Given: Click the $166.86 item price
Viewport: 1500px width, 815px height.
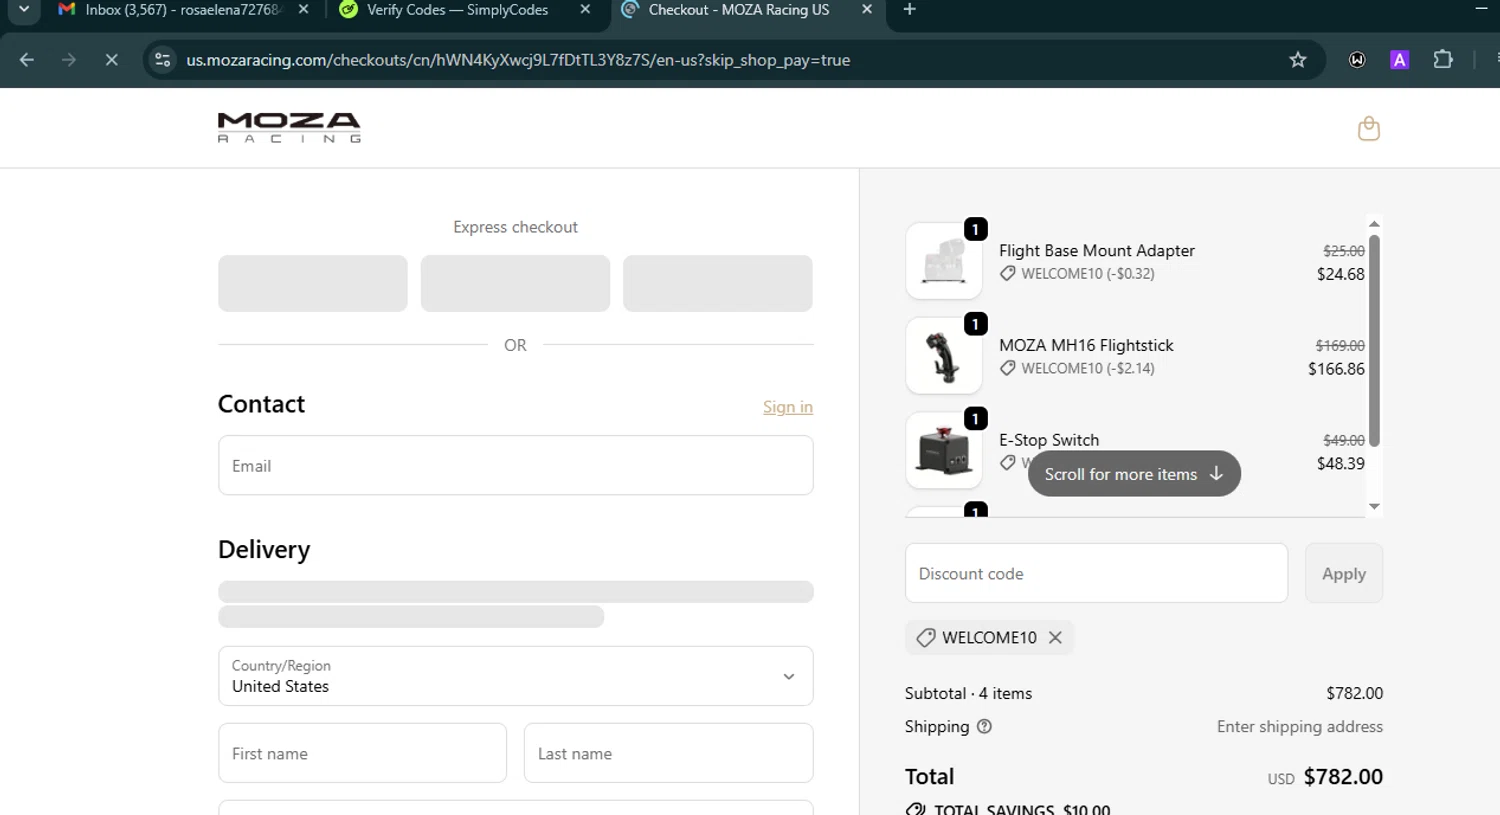Looking at the screenshot, I should [1336, 369].
